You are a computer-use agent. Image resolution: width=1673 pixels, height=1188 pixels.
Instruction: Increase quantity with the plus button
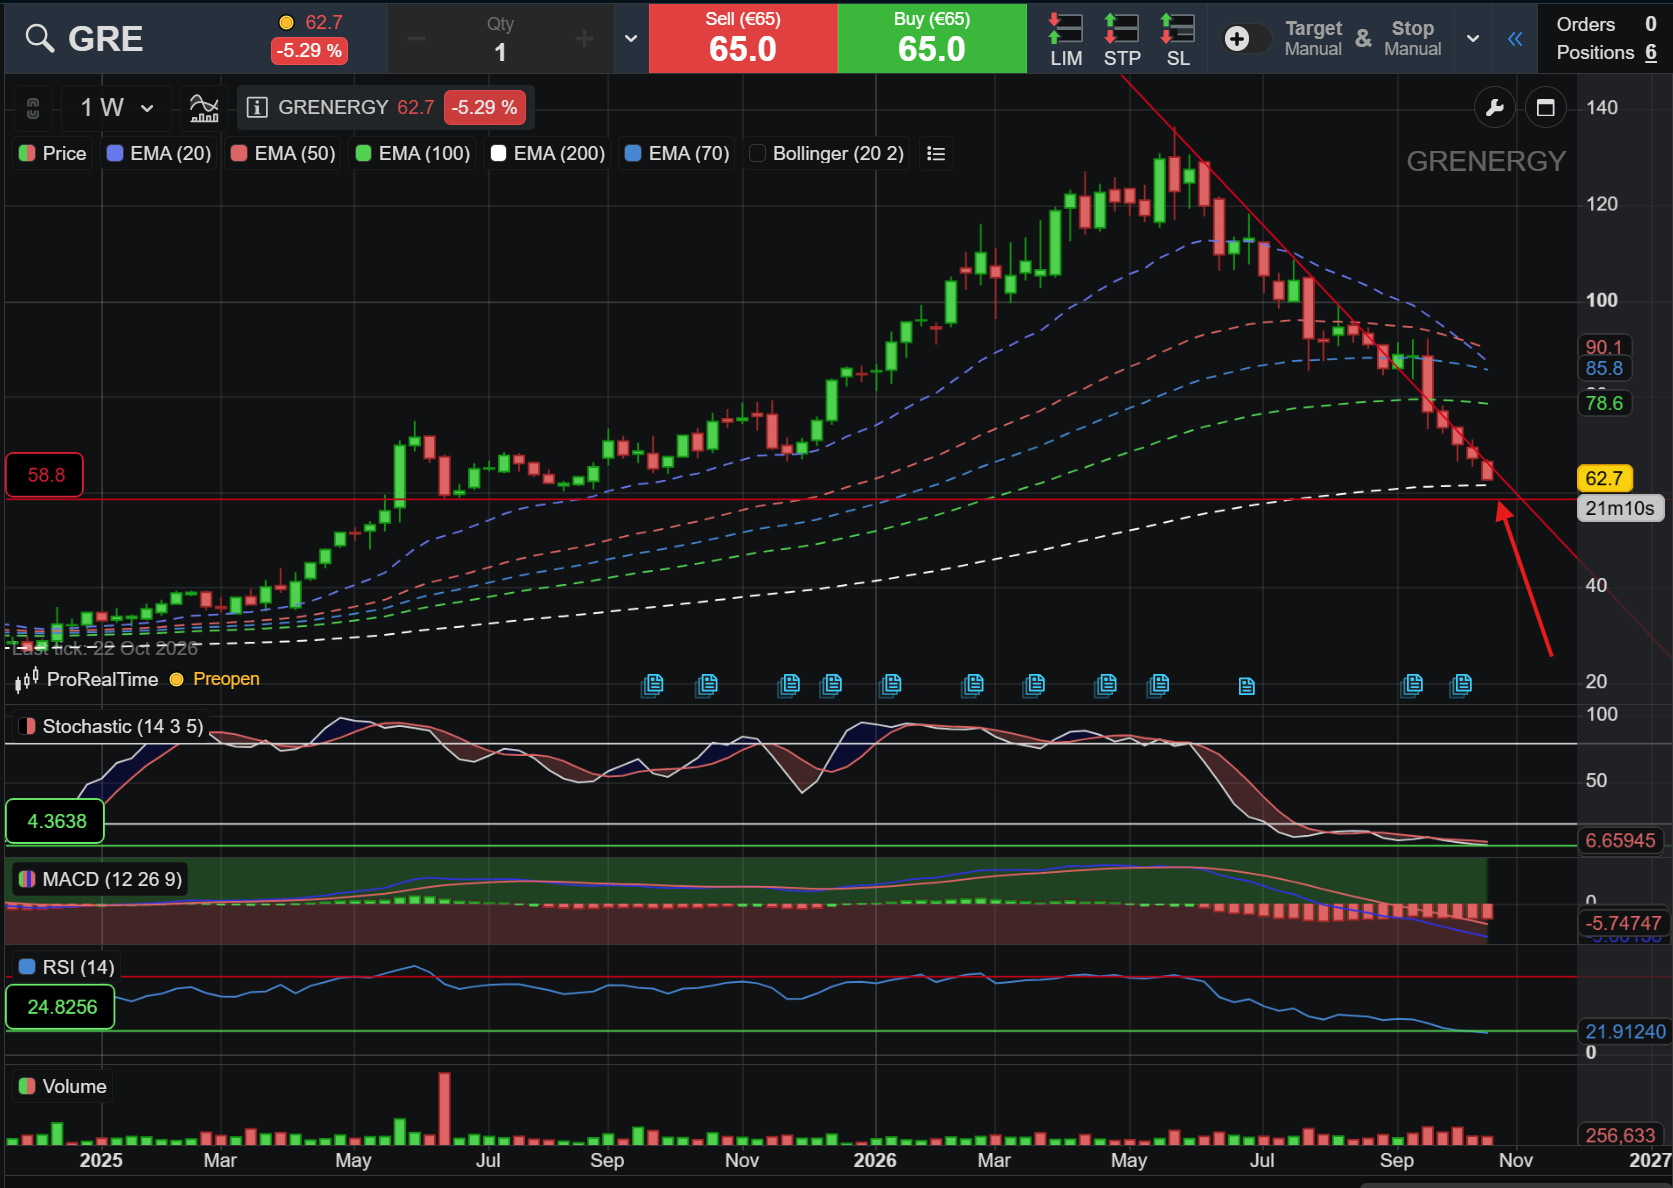[x=585, y=39]
